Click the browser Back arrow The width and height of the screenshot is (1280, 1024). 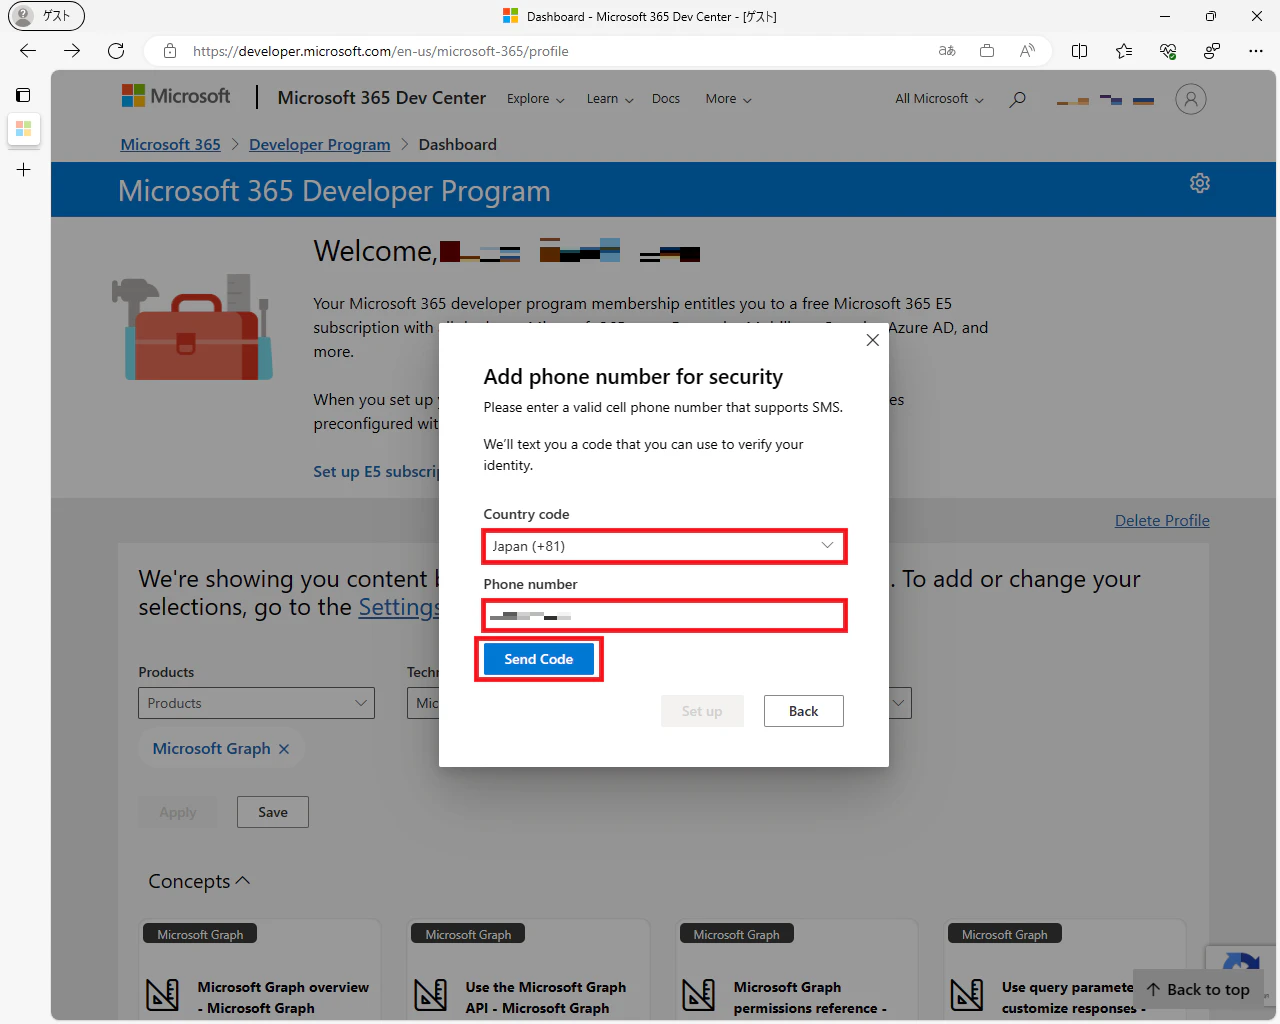pos(28,51)
